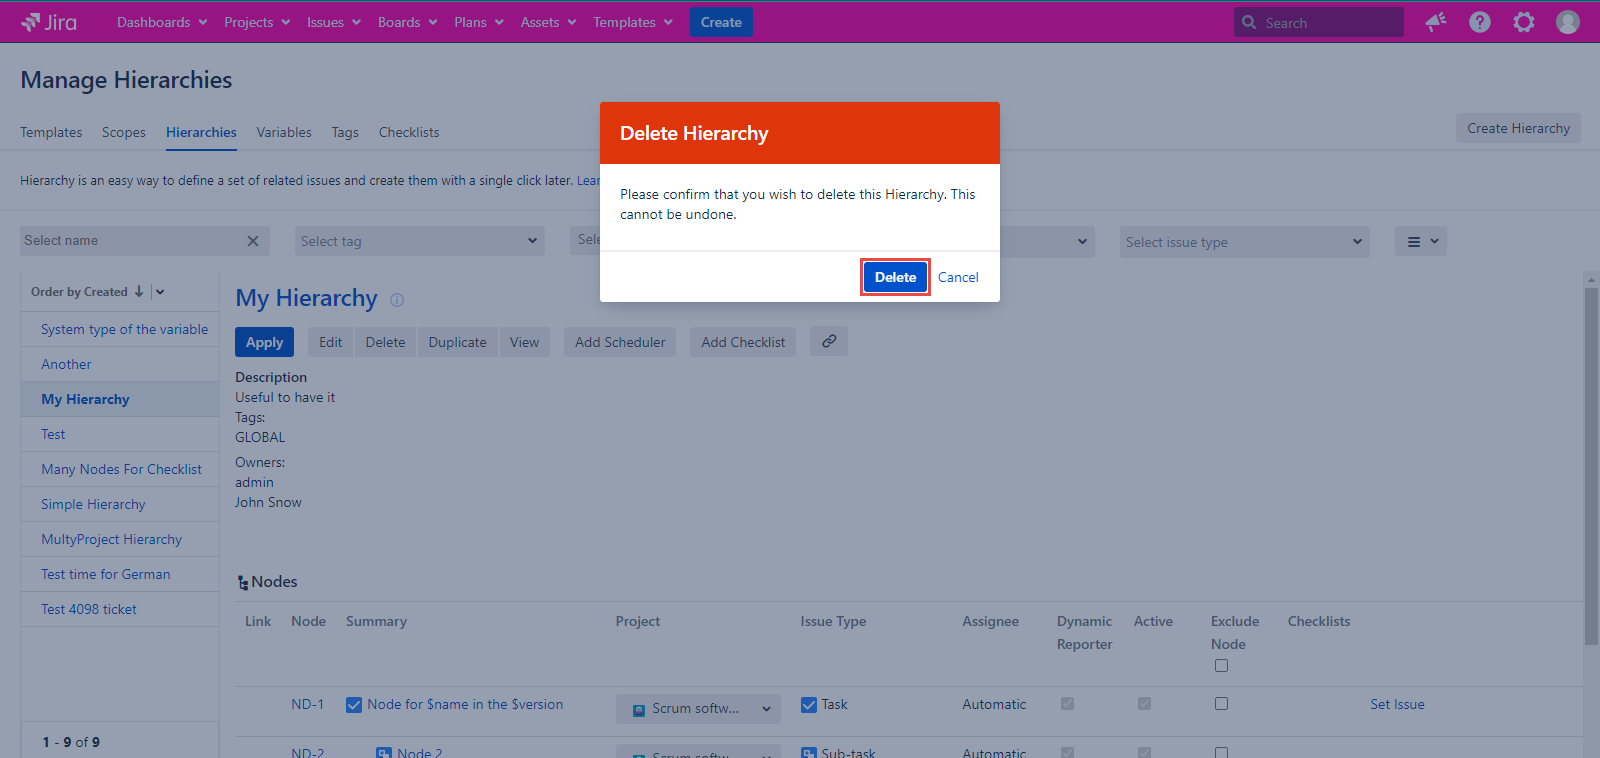This screenshot has height=758, width=1600.
Task: Open the list view options menu
Action: tap(1420, 241)
